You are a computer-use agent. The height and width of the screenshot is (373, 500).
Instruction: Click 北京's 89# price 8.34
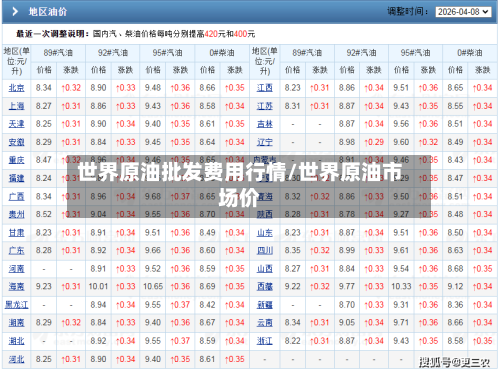point(44,88)
